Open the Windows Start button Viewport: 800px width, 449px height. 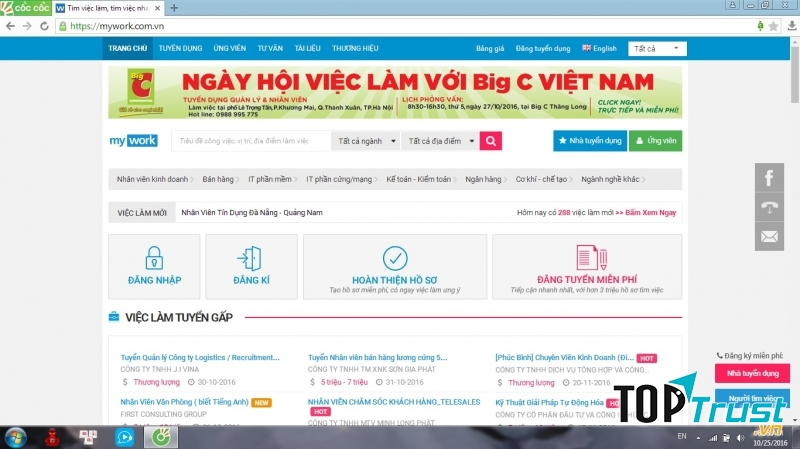coord(15,438)
